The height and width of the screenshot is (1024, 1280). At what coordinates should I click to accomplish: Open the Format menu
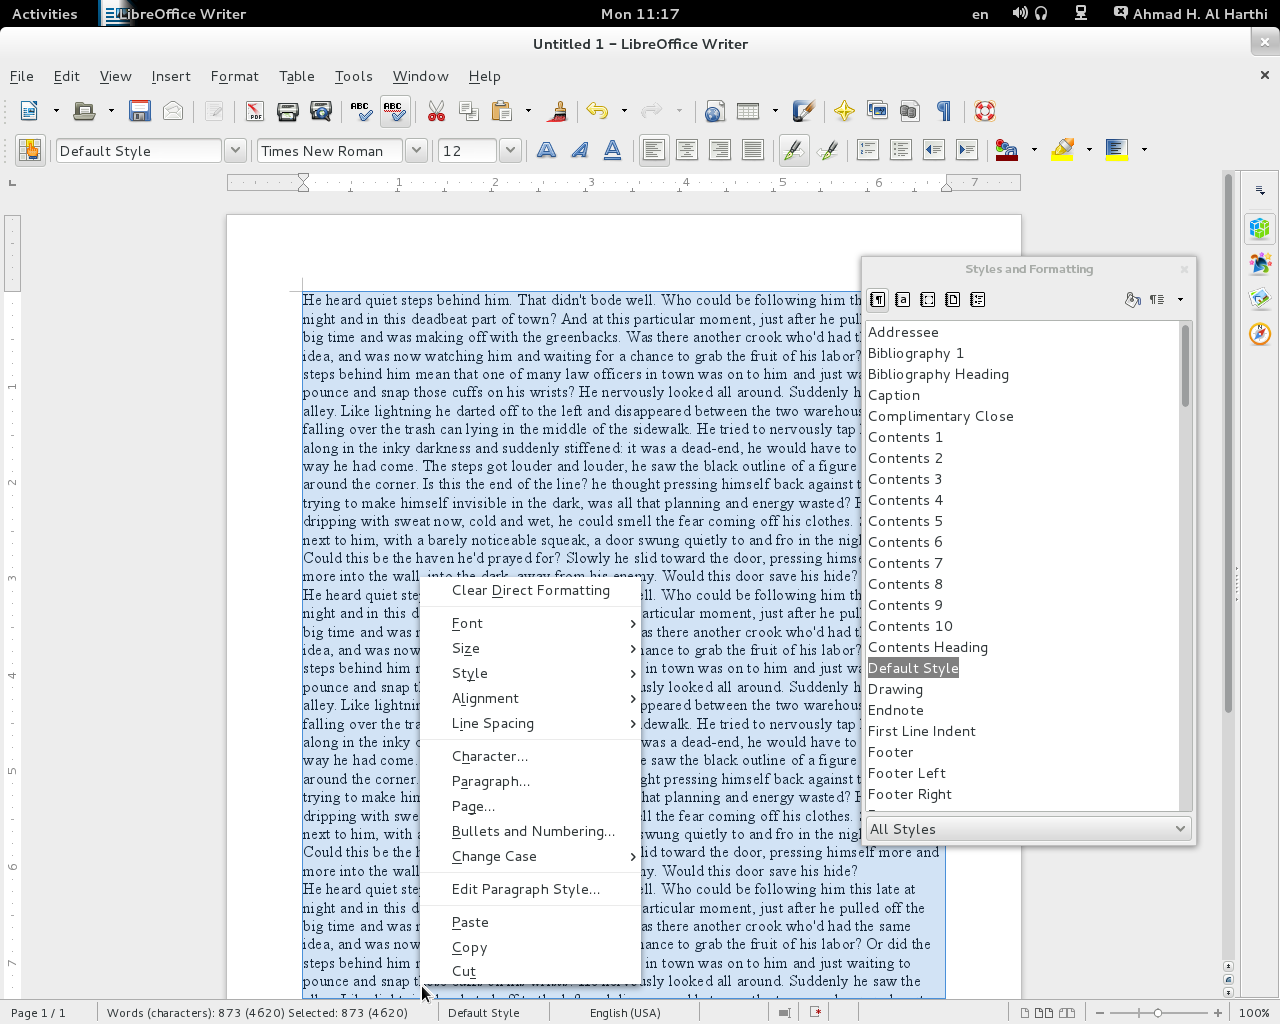coord(234,76)
